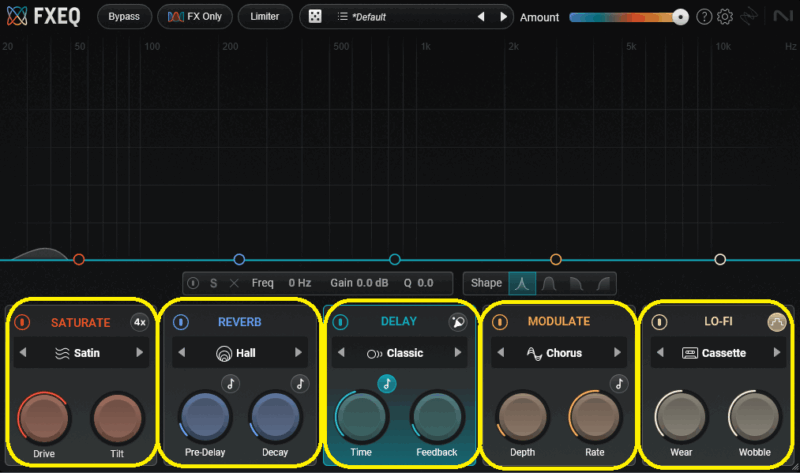The height and width of the screenshot is (473, 800).
Task: Click the dice randomize preset icon
Action: pyautogui.click(x=314, y=17)
